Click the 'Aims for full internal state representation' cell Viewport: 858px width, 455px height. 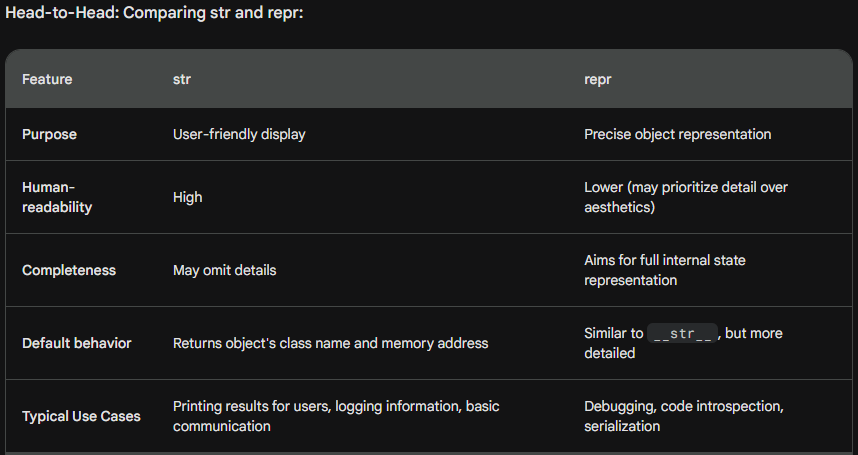tap(664, 270)
